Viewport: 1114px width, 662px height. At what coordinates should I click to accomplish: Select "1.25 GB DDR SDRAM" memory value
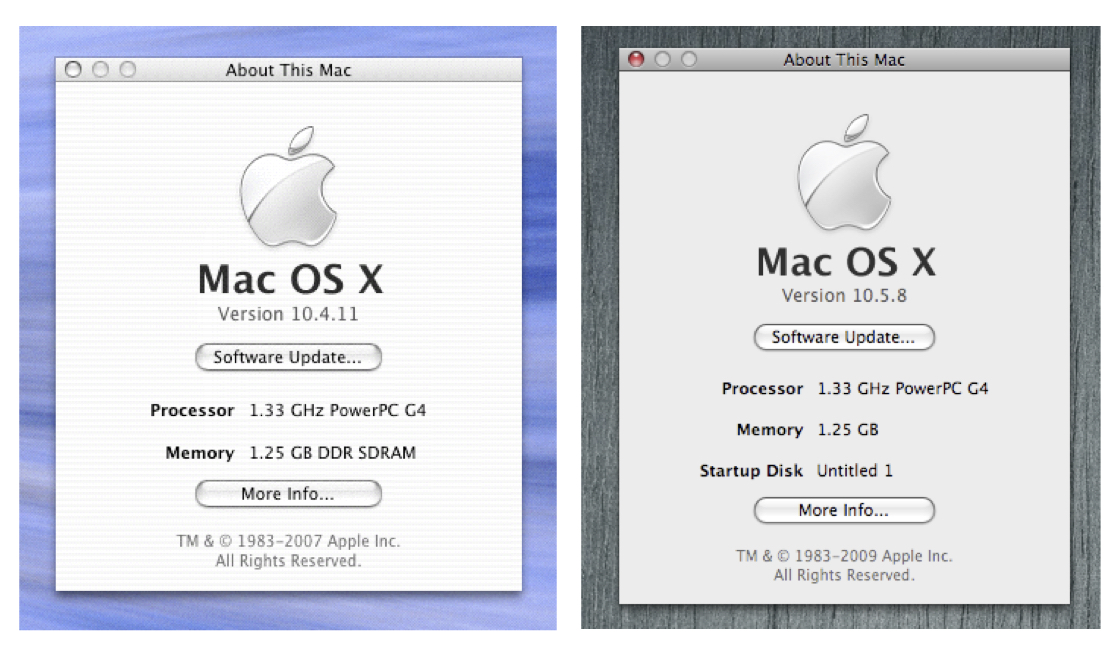(x=332, y=453)
